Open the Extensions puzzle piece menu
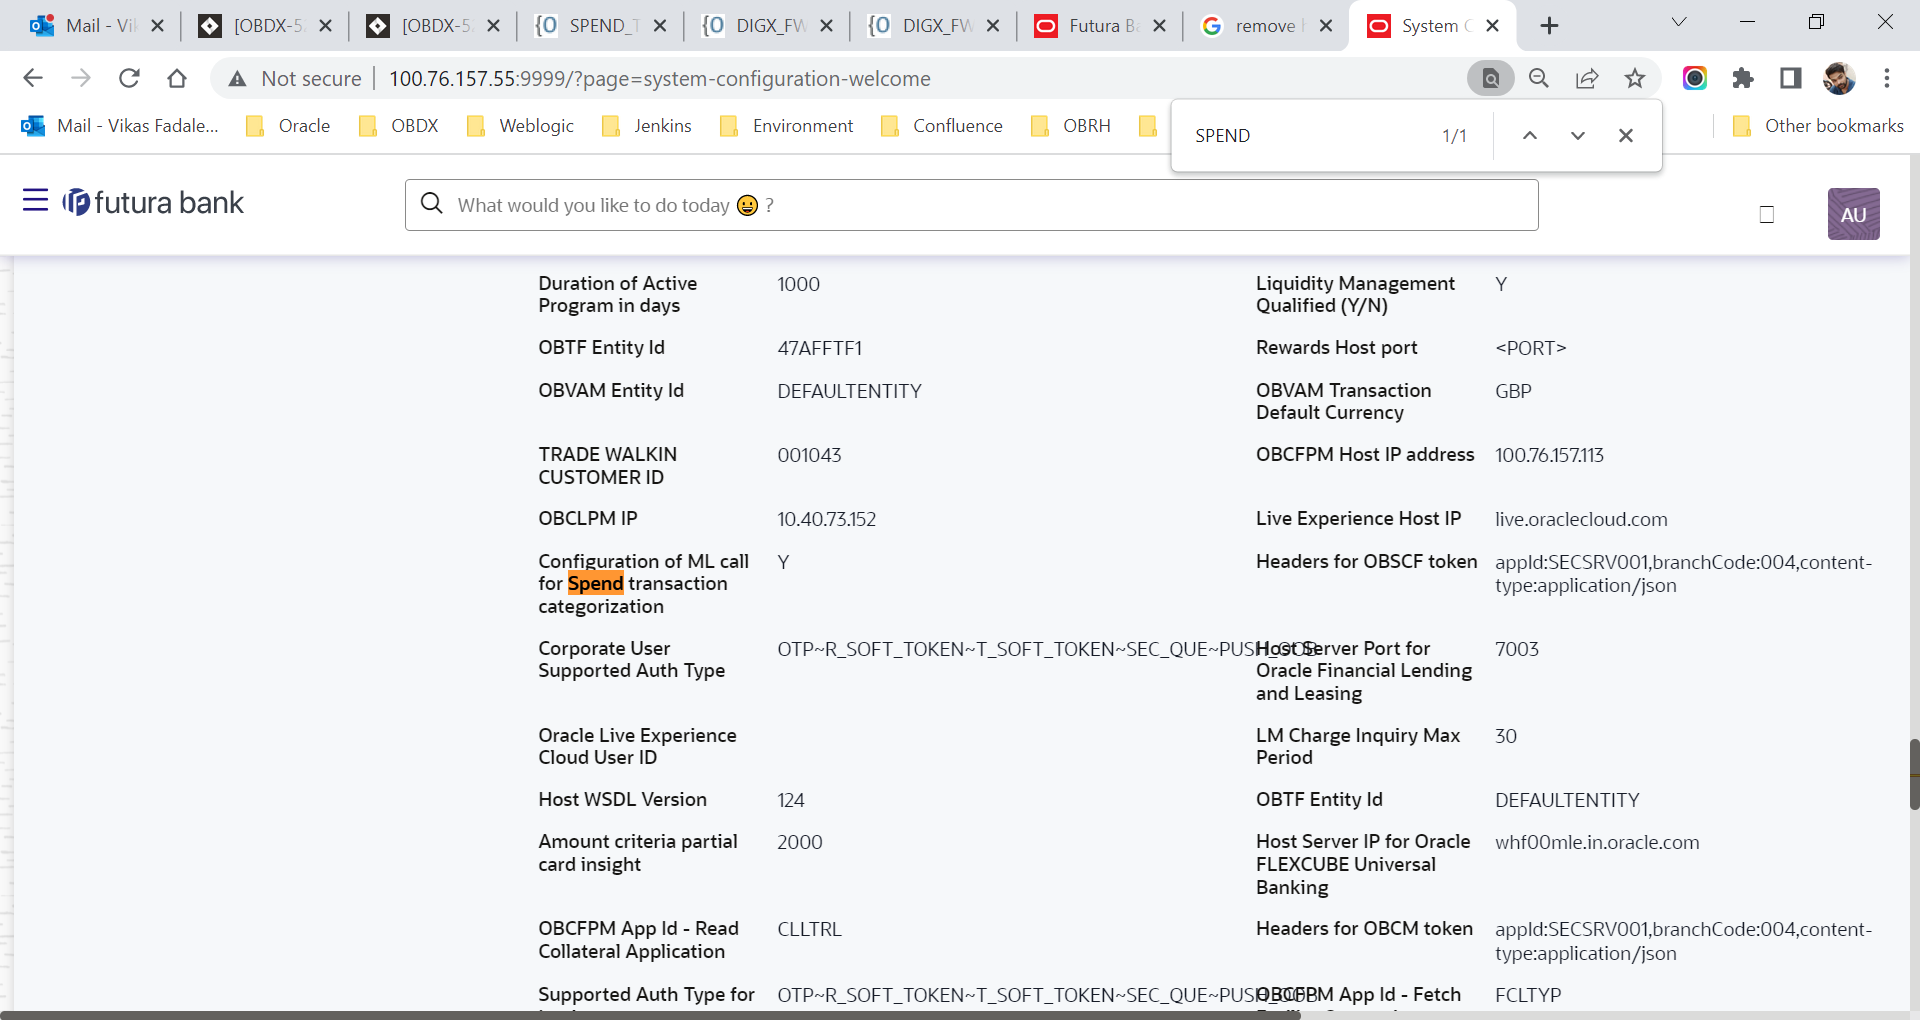This screenshot has width=1920, height=1020. point(1743,78)
